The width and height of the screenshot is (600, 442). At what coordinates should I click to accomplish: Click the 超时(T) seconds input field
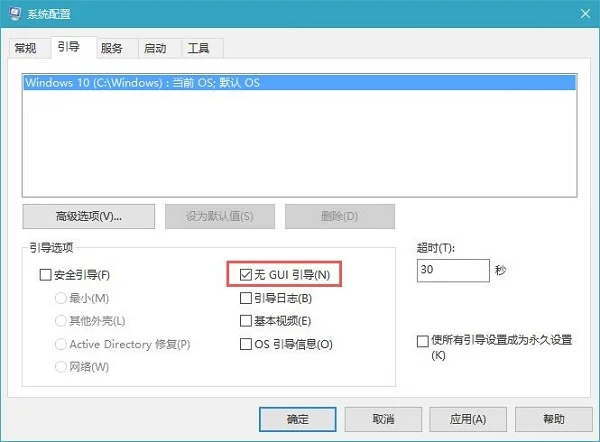click(453, 270)
